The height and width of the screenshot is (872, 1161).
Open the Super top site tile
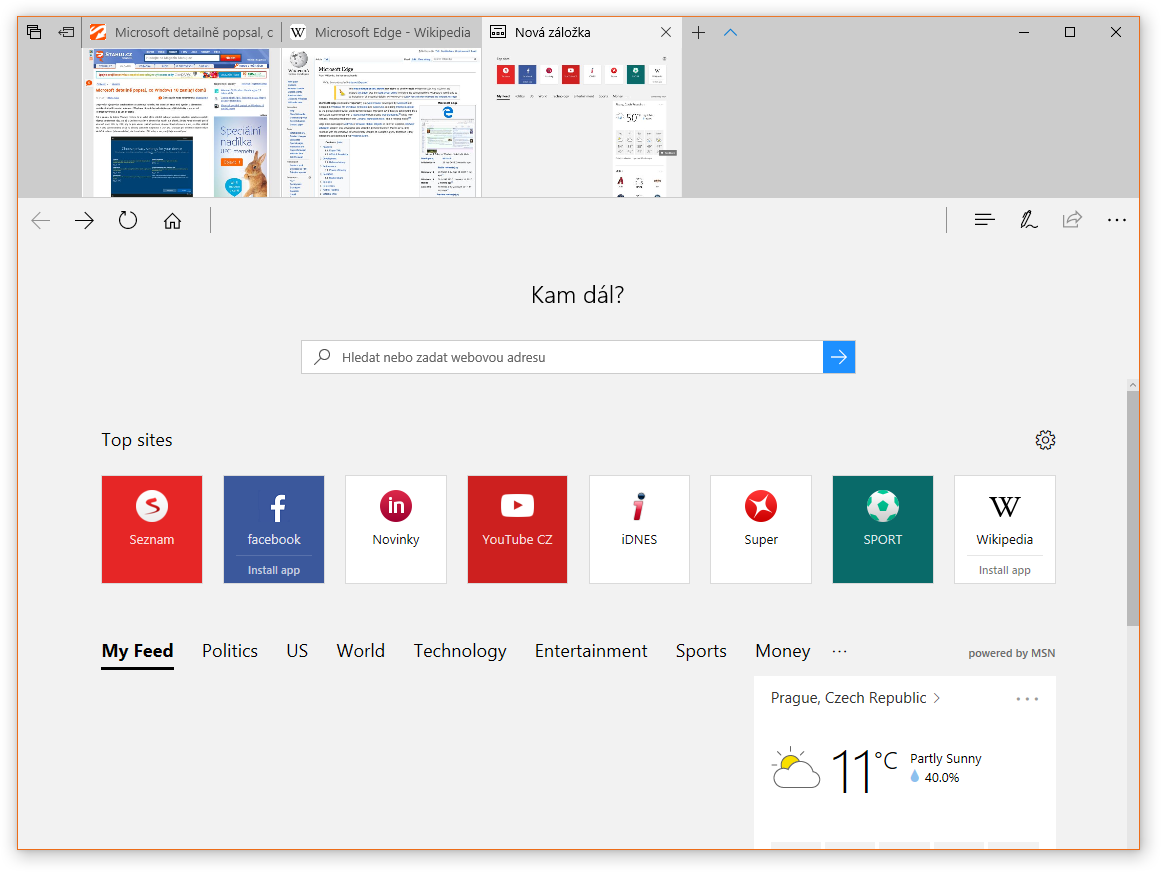pyautogui.click(x=761, y=529)
